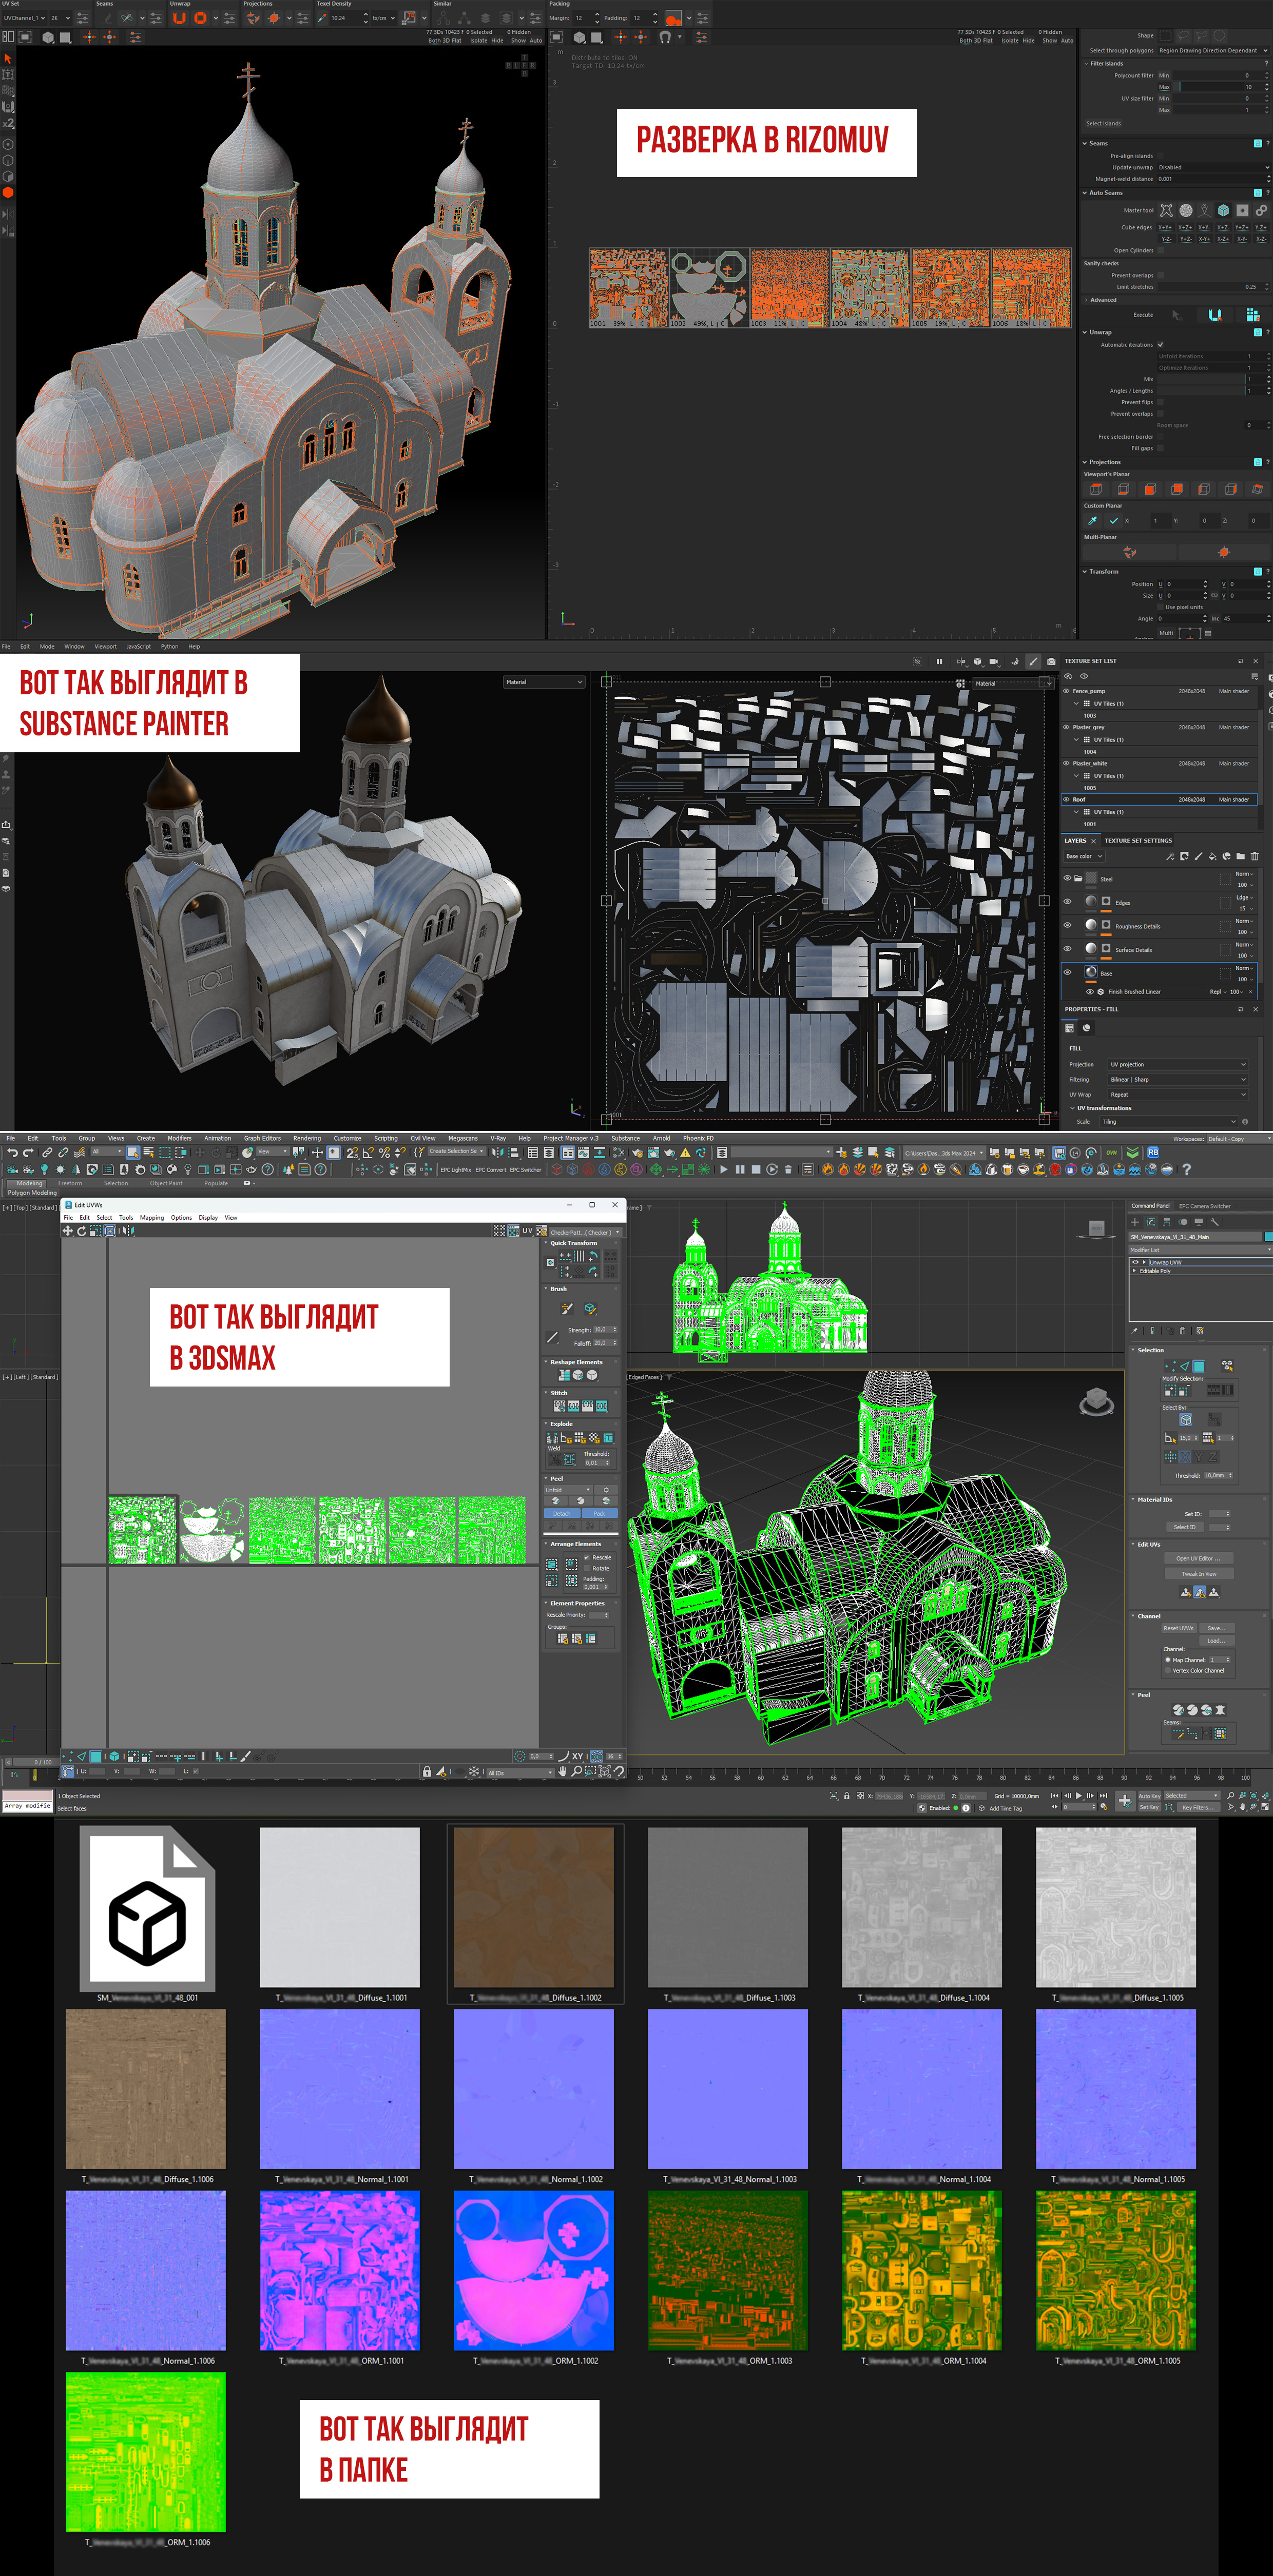Click the Select Islands button in RizomUV

pyautogui.click(x=1104, y=123)
